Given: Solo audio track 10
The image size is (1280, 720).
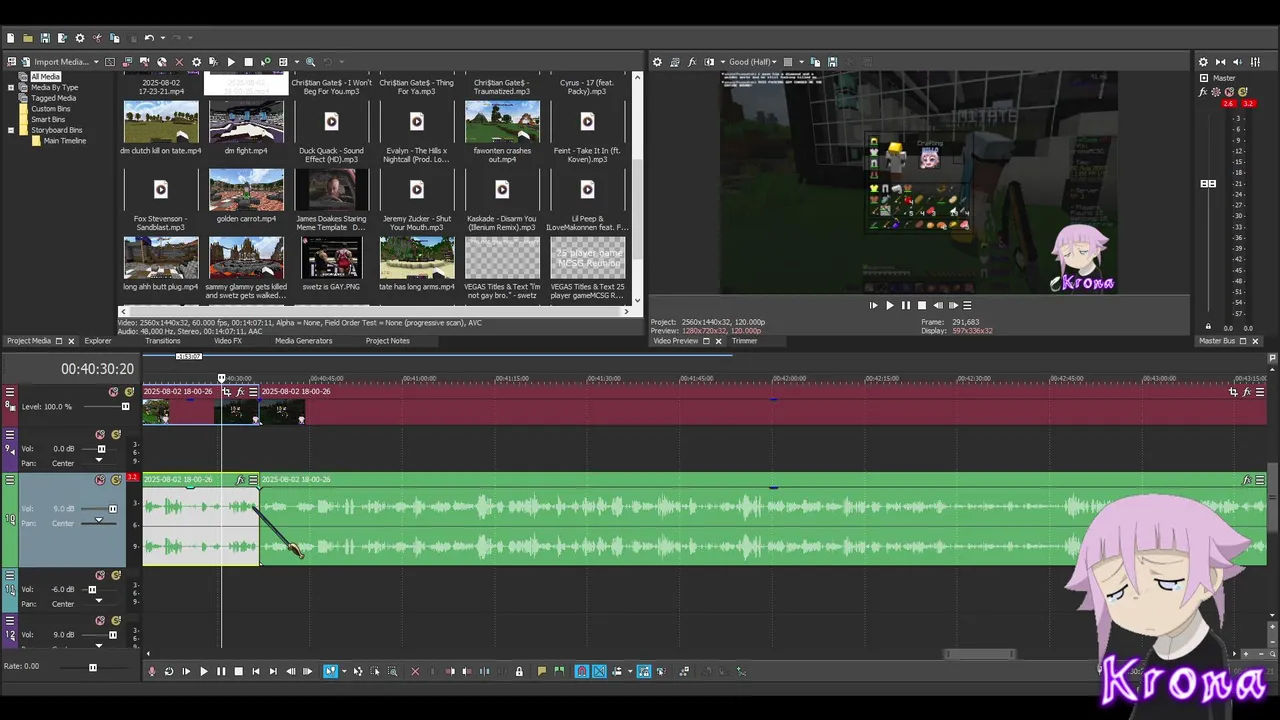Looking at the screenshot, I should coord(116,480).
